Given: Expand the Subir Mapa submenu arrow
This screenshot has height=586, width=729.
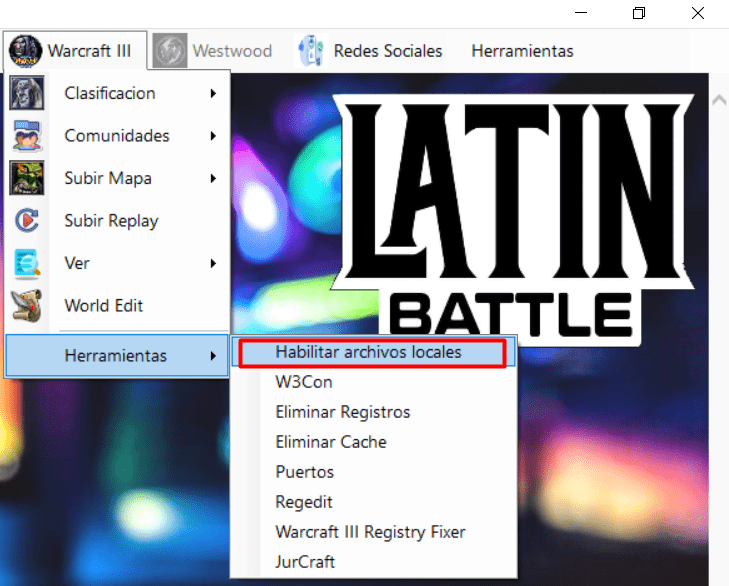Looking at the screenshot, I should click(x=213, y=178).
